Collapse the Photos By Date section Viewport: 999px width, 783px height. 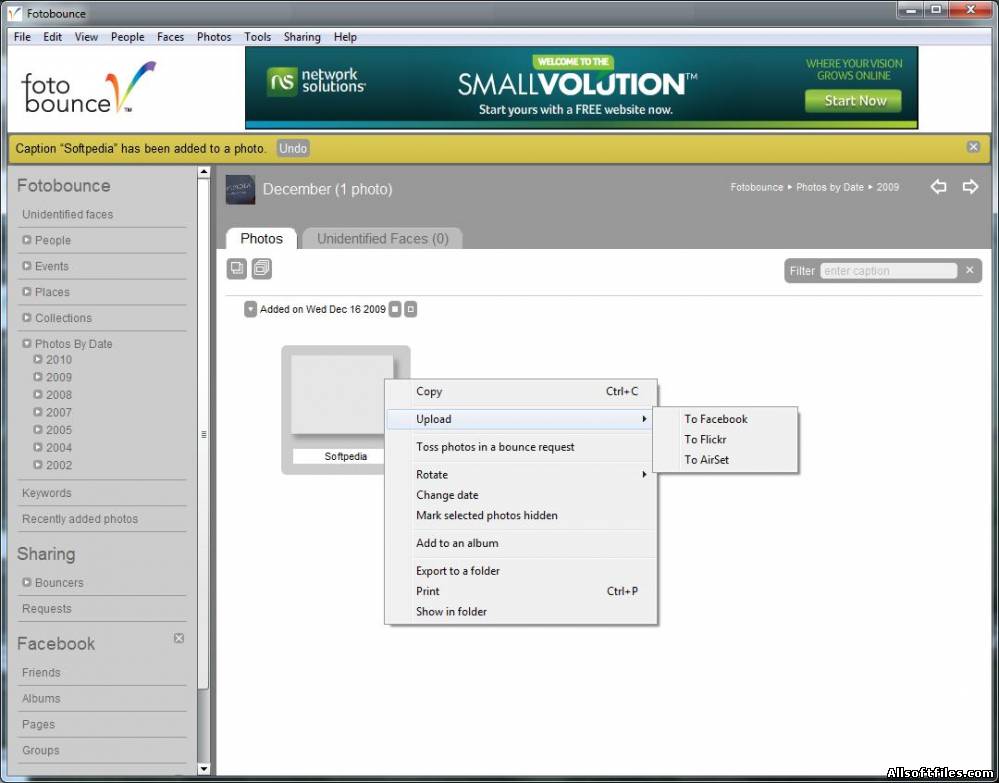(x=27, y=343)
